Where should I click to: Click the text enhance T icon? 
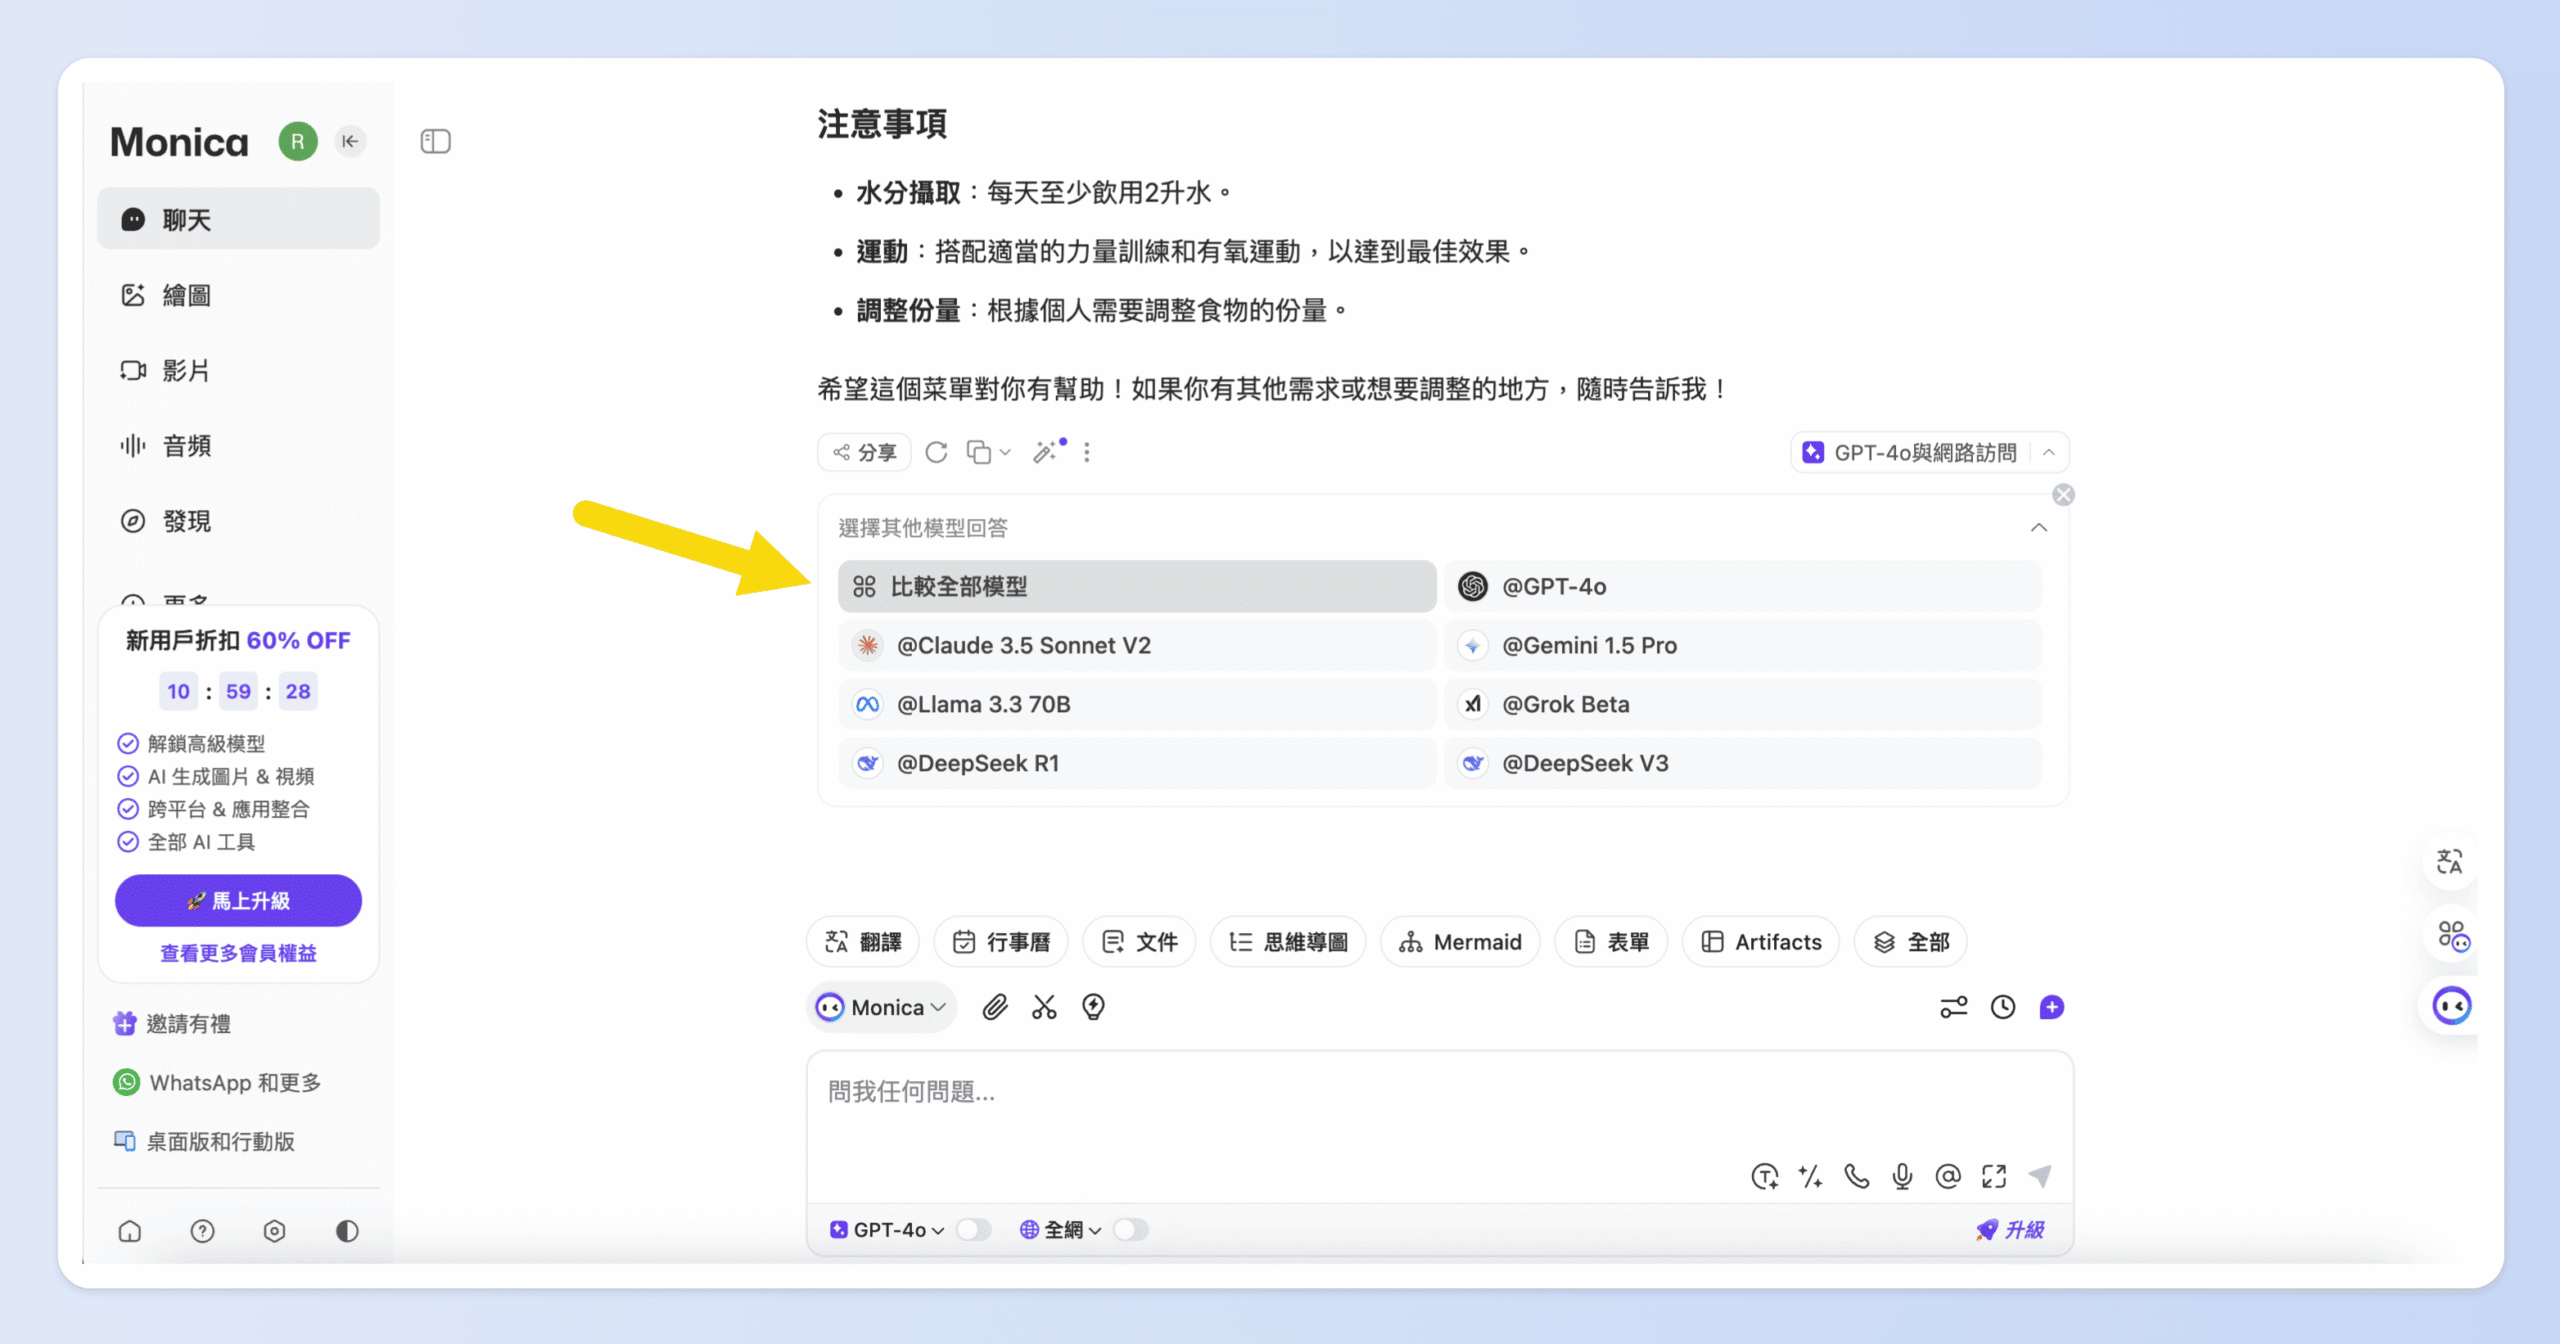[1765, 1176]
